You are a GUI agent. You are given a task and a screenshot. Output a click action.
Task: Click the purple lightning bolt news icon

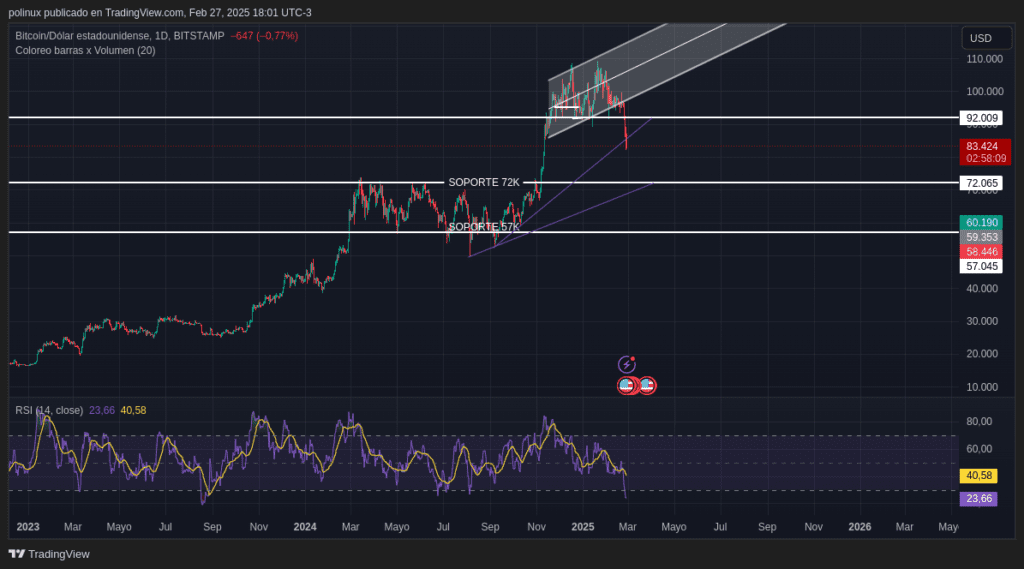[x=627, y=365]
